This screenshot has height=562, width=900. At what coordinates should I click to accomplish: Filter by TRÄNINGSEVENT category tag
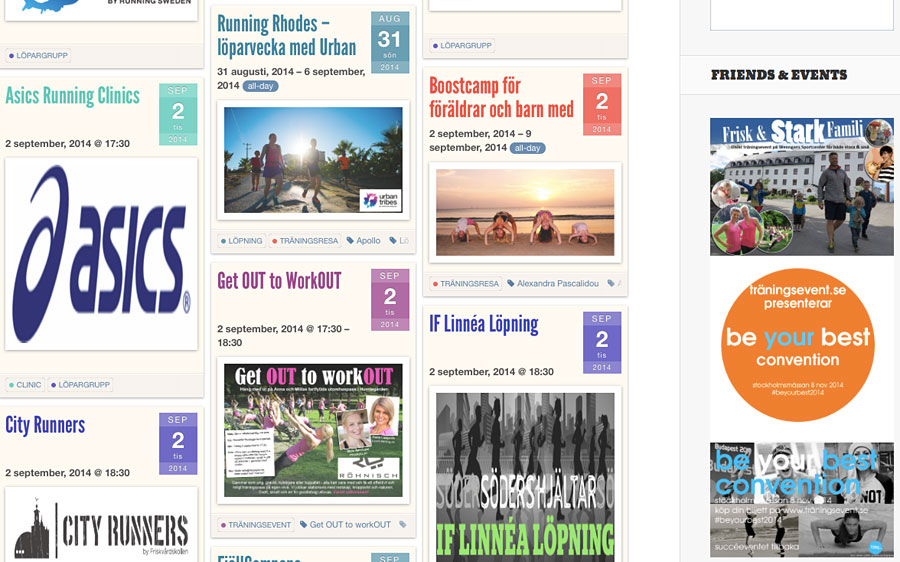256,525
